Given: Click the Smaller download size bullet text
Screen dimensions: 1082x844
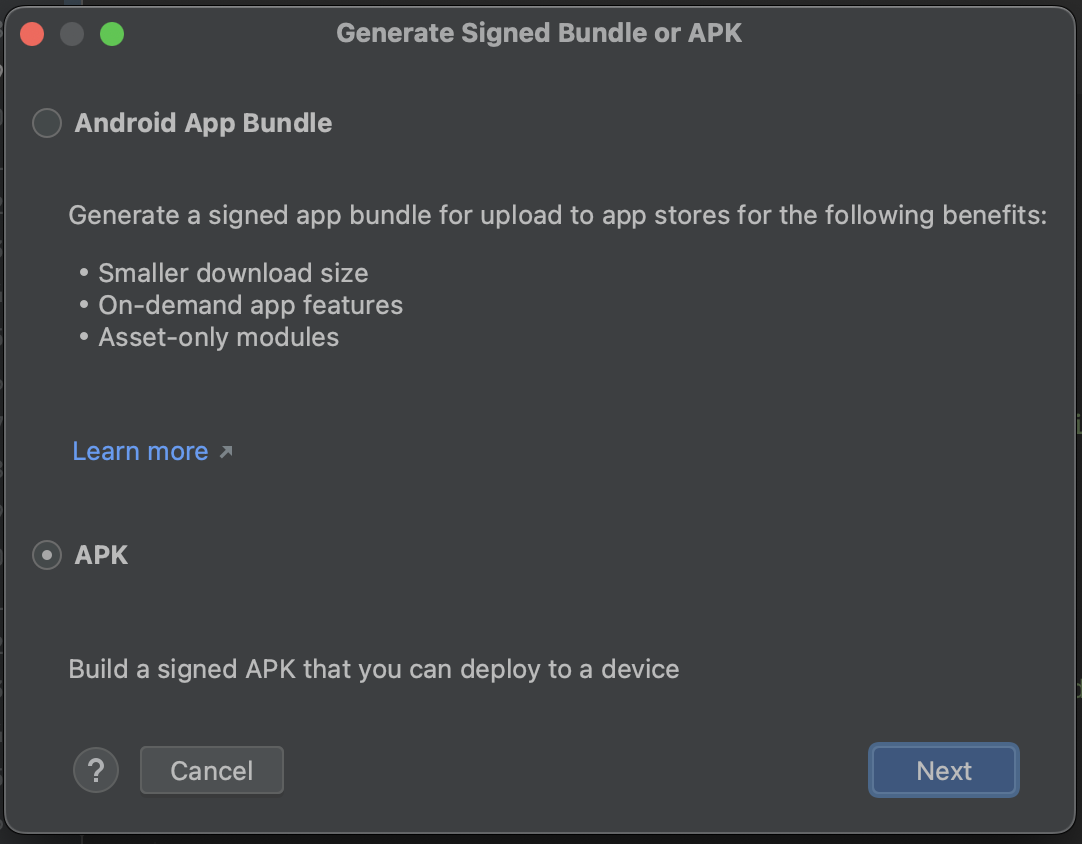Looking at the screenshot, I should [233, 273].
